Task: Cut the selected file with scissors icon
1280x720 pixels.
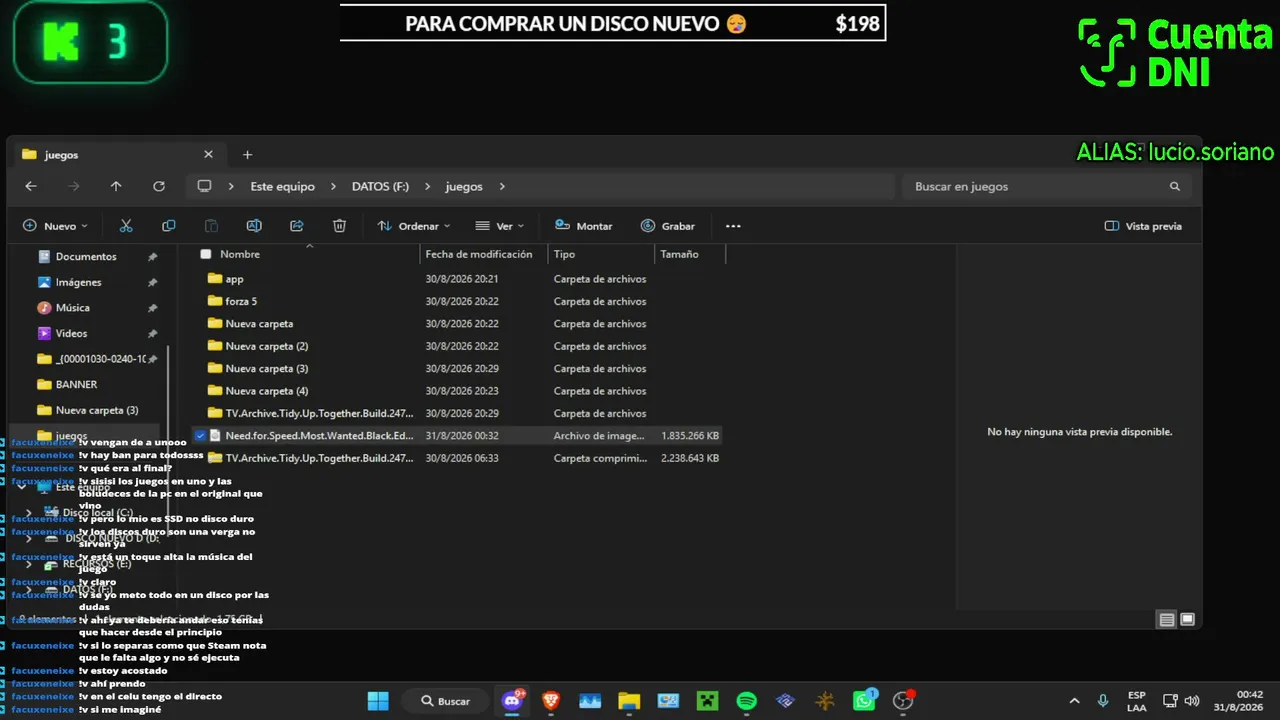Action: point(126,226)
